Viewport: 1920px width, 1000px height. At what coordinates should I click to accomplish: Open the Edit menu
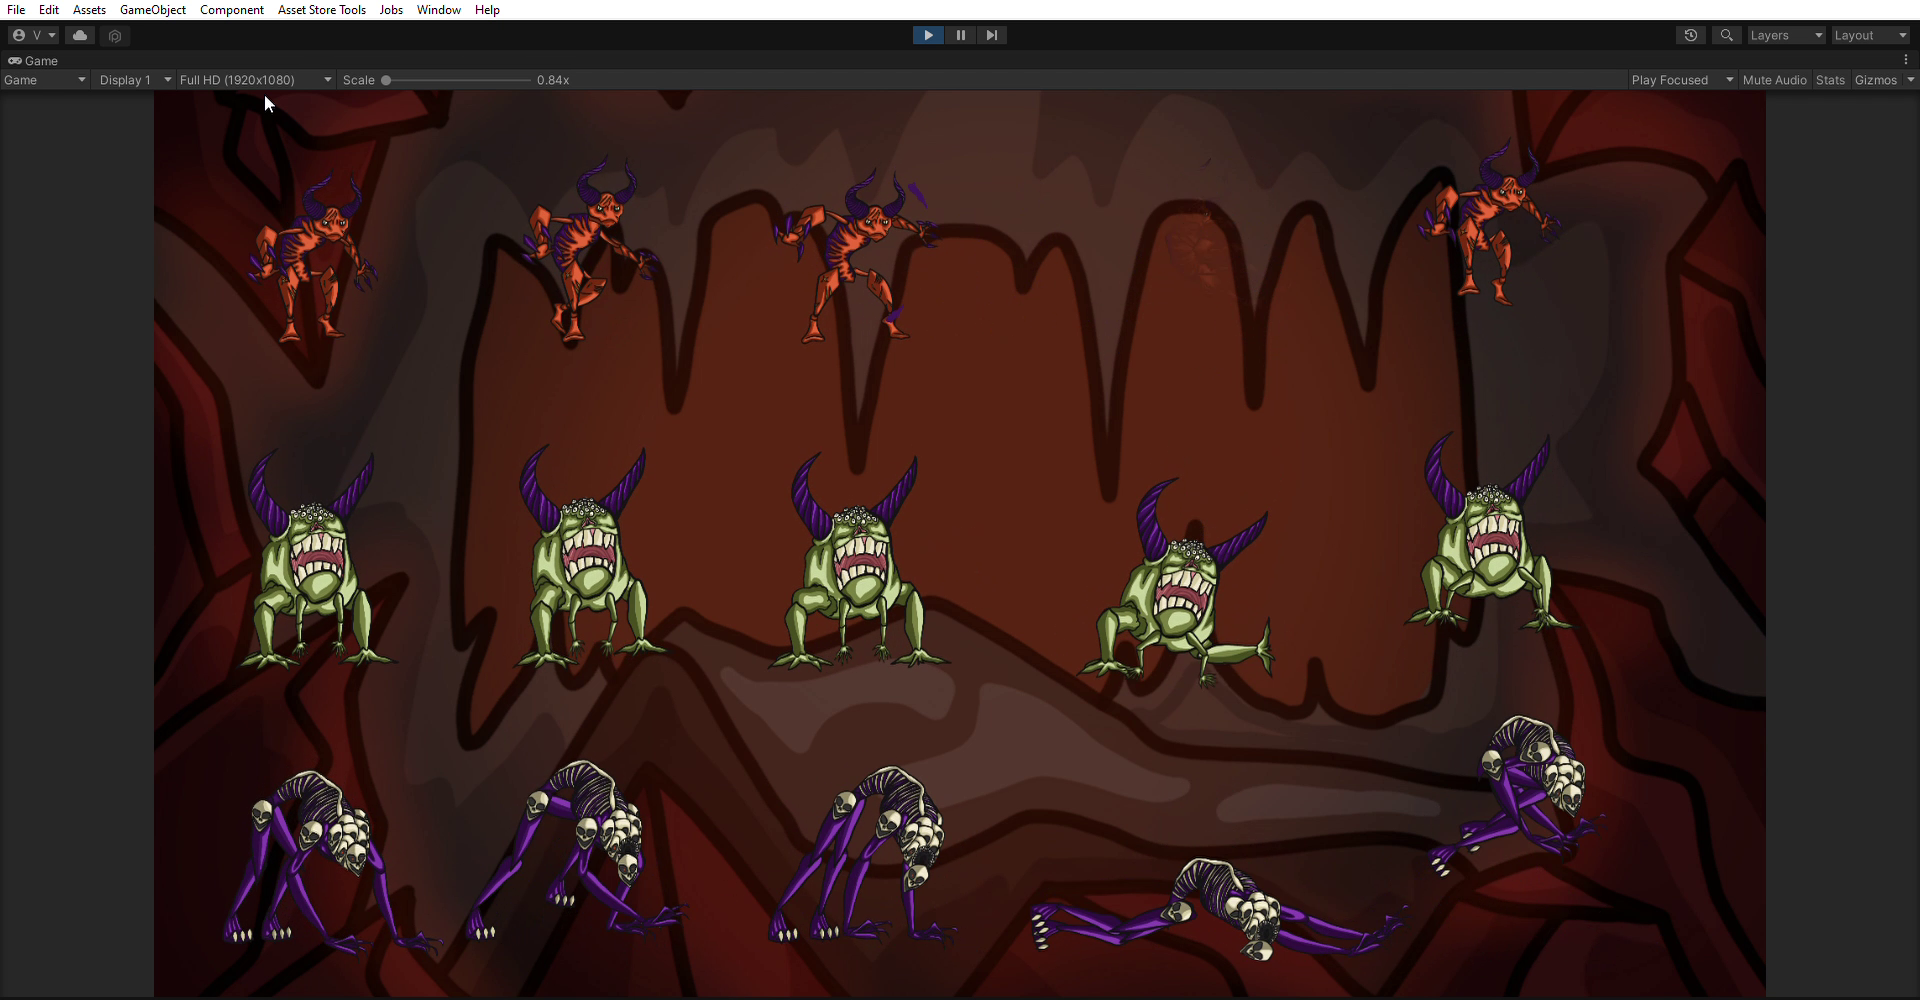49,10
